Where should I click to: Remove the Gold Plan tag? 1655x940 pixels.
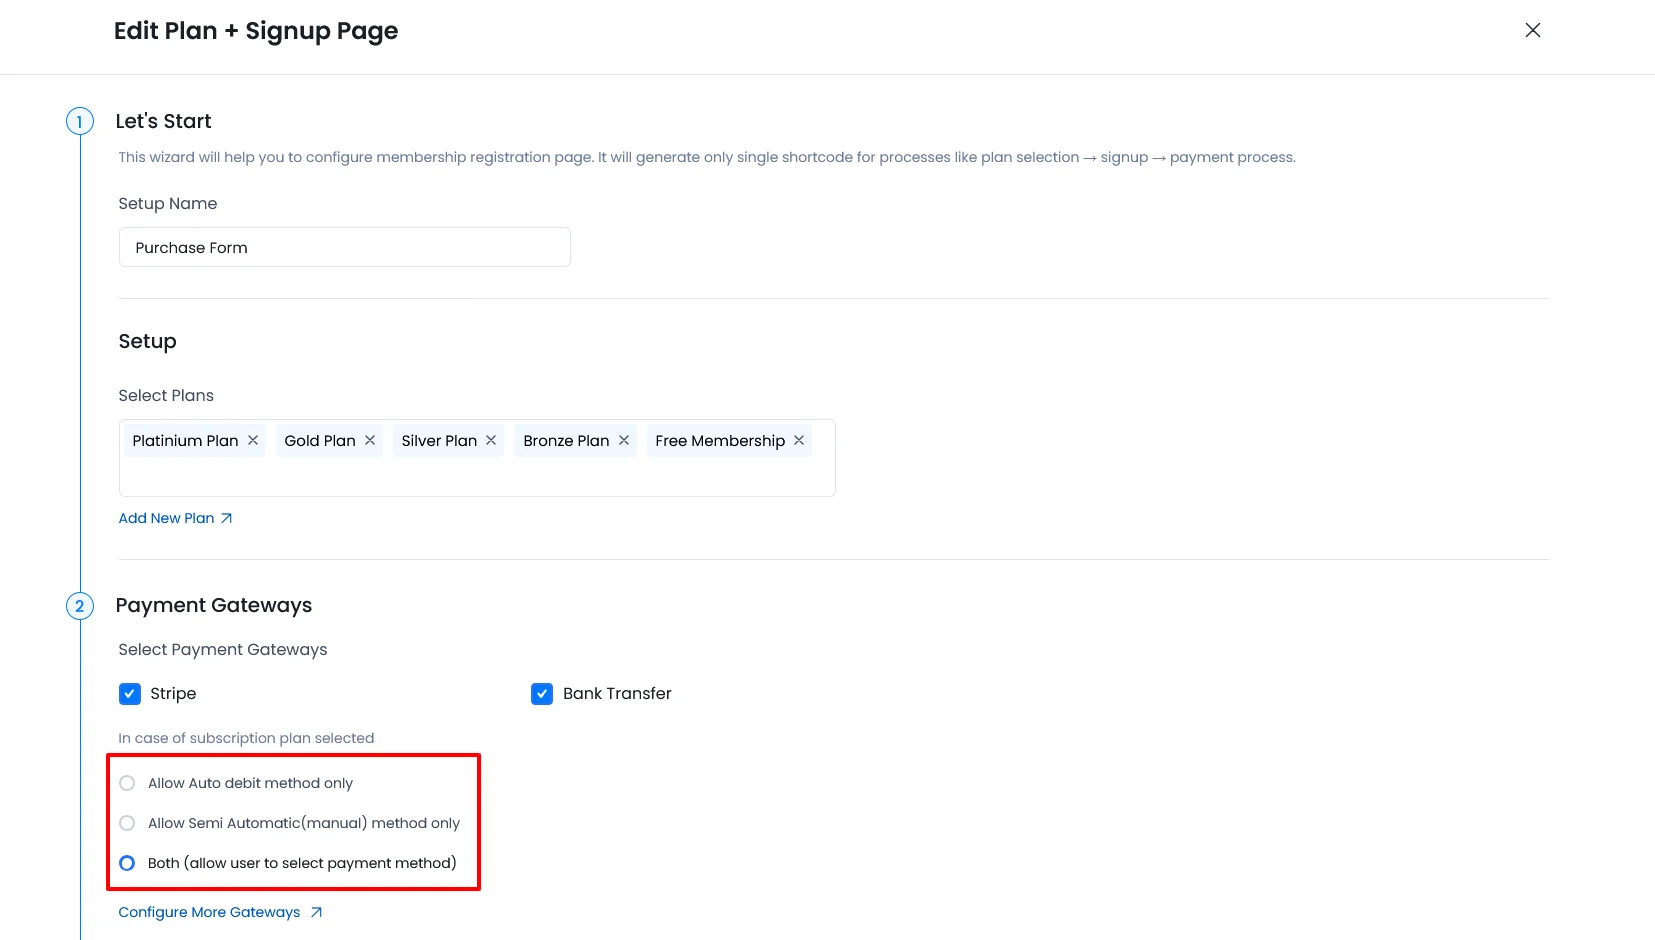369,440
